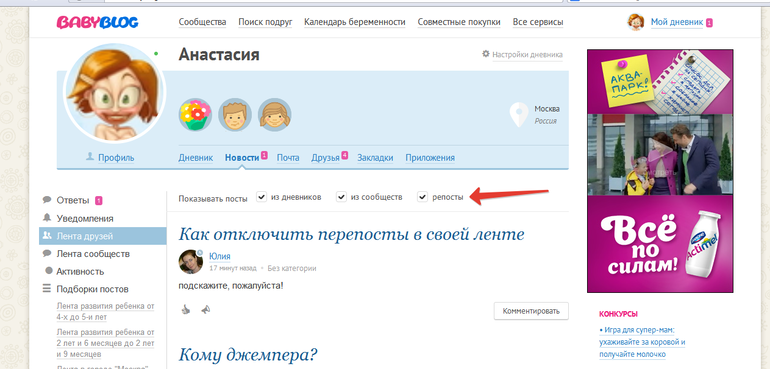Open the Мой дневник link
Screen dimensions: 770x369
click(677, 22)
